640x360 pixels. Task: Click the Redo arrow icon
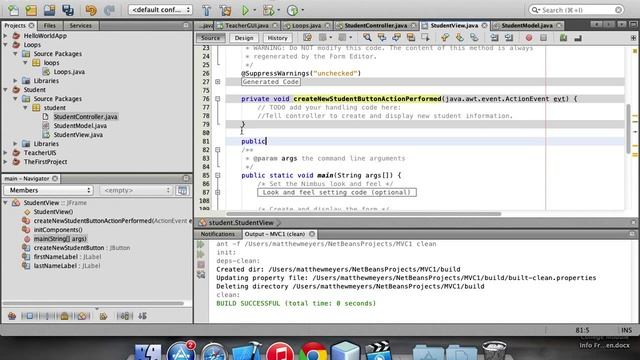109,10
